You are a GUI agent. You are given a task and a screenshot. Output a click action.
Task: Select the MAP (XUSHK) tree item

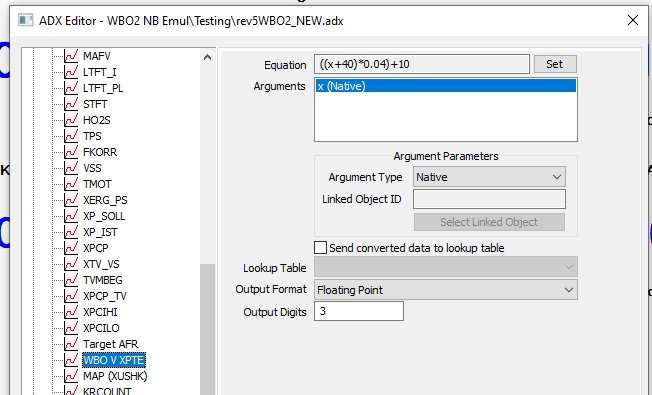click(x=115, y=376)
